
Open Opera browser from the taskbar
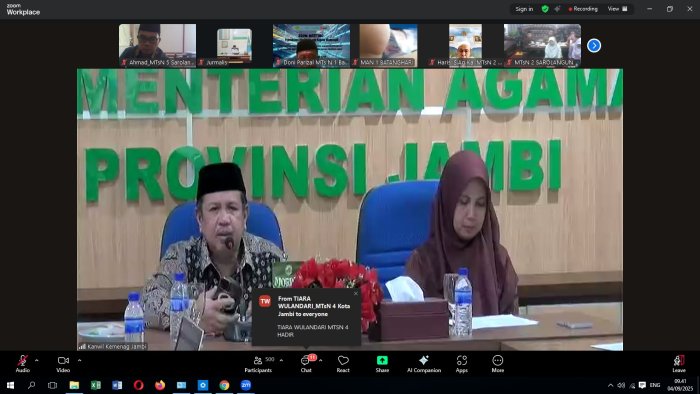138,385
